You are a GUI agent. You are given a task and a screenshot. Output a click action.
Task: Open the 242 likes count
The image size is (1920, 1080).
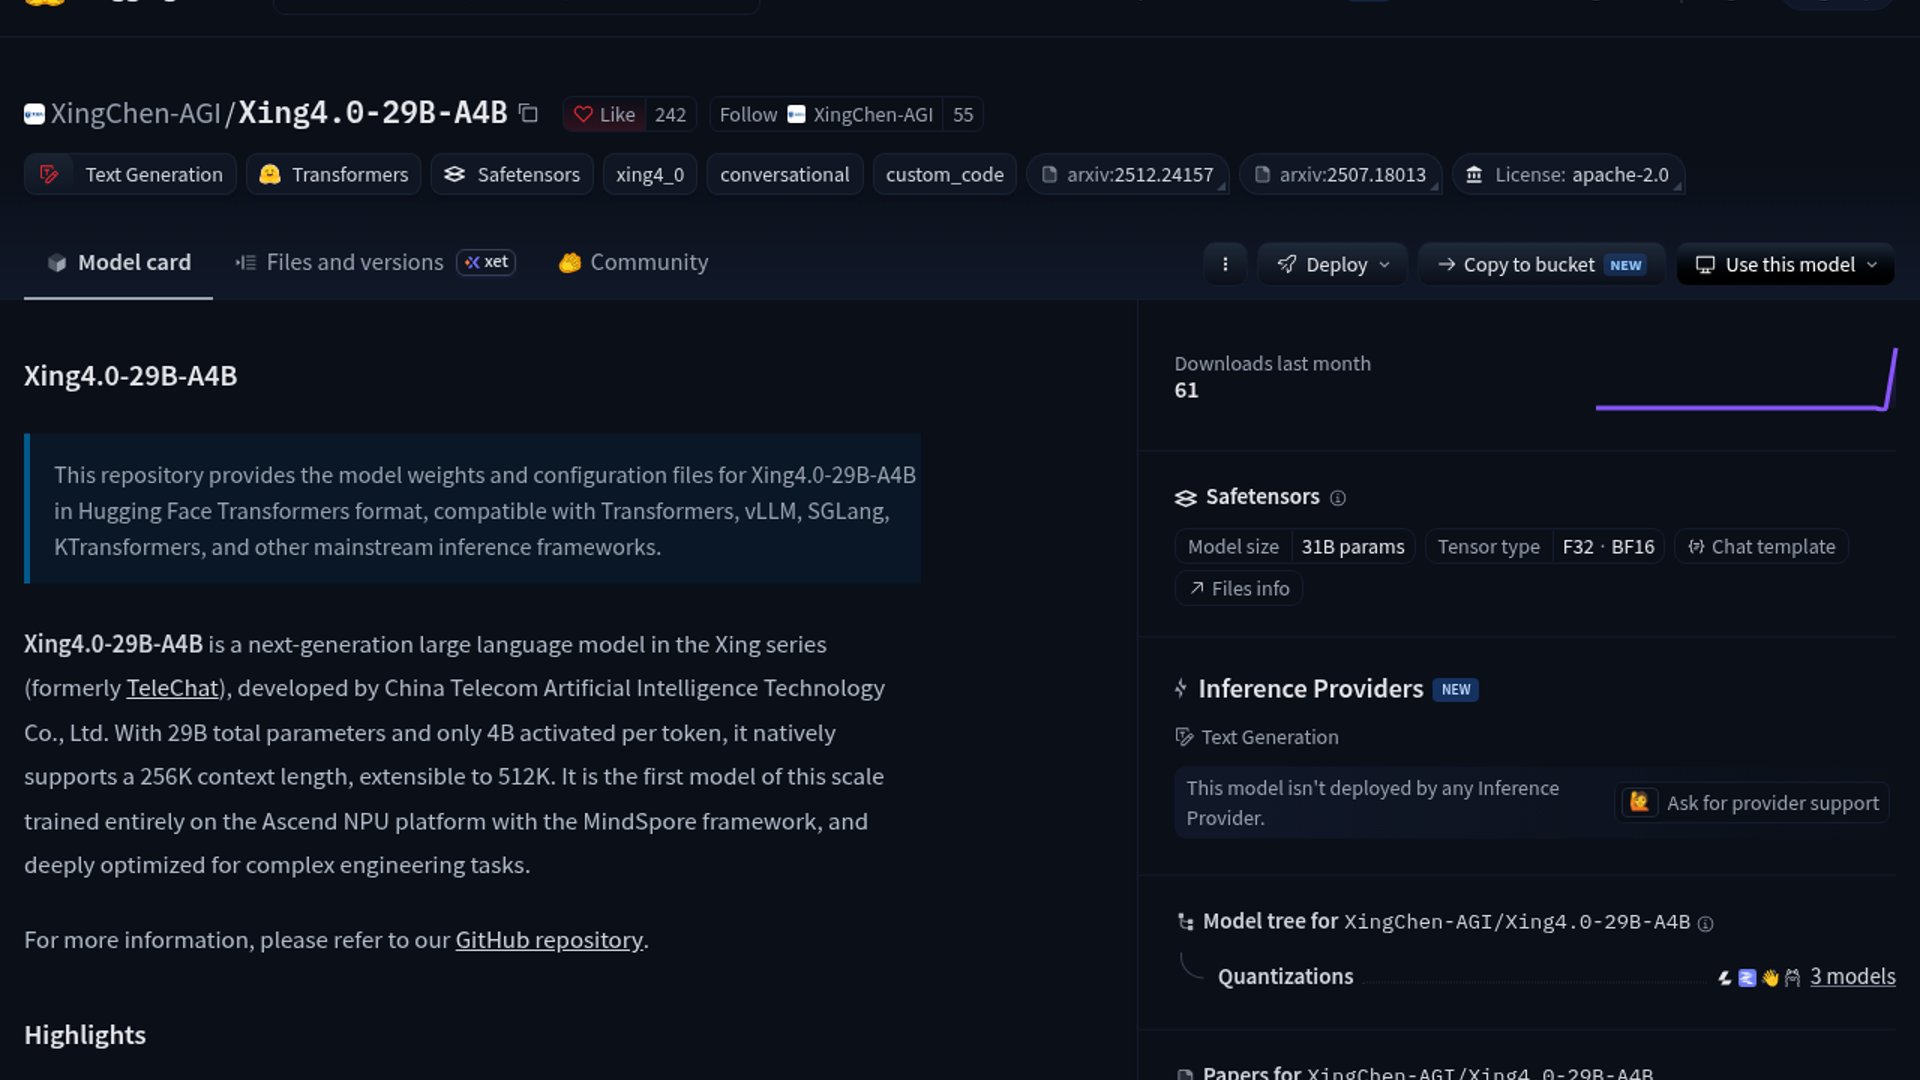coord(670,114)
